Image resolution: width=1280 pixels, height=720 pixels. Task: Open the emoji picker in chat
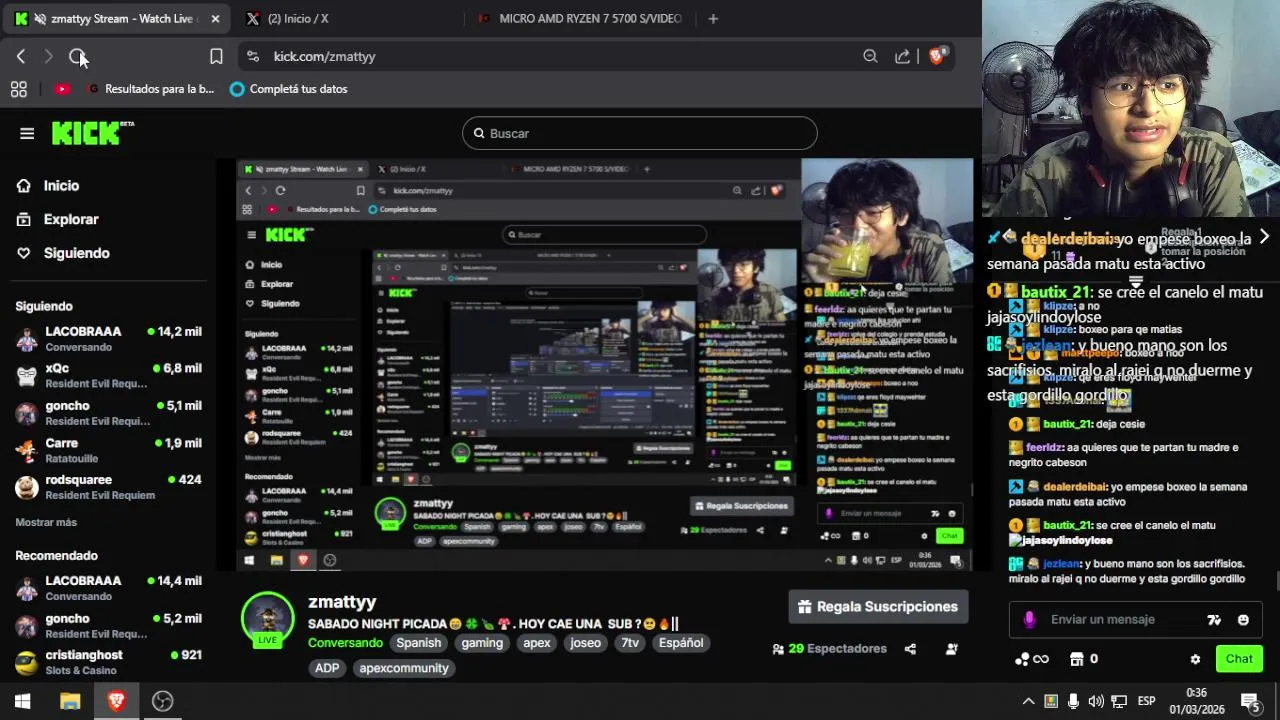tap(1243, 620)
